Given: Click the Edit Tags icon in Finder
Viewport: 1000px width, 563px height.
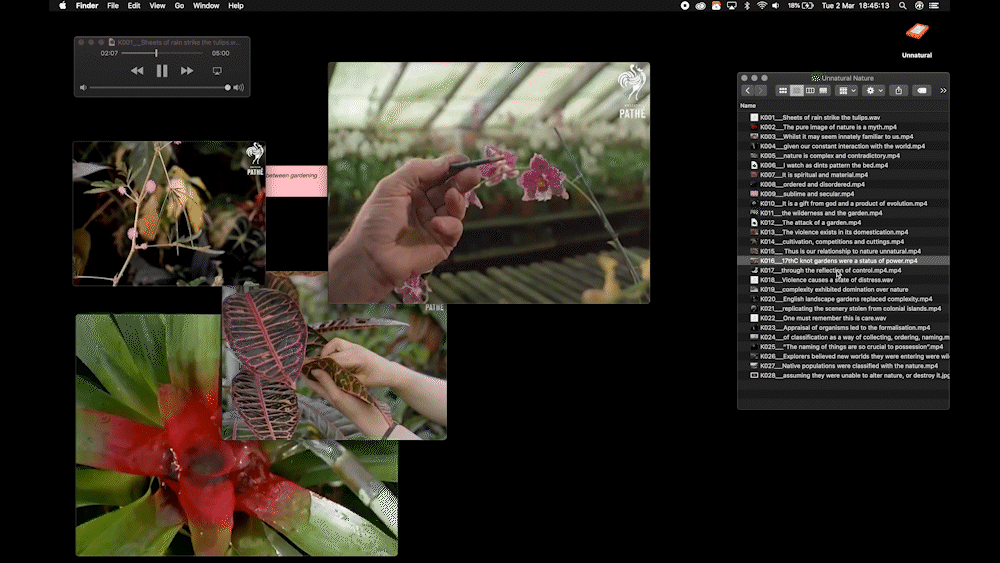Looking at the screenshot, I should [x=922, y=91].
